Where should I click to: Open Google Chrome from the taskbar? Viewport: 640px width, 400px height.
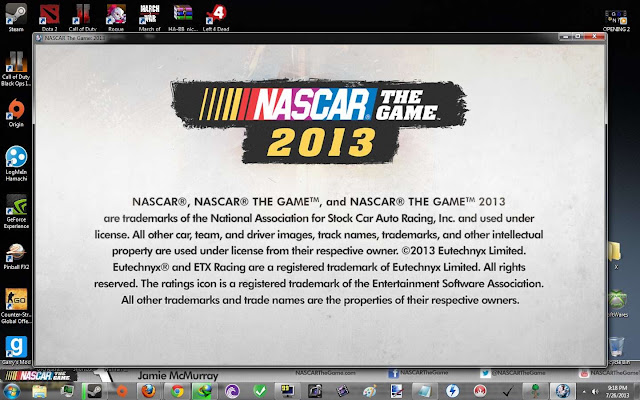(177, 391)
